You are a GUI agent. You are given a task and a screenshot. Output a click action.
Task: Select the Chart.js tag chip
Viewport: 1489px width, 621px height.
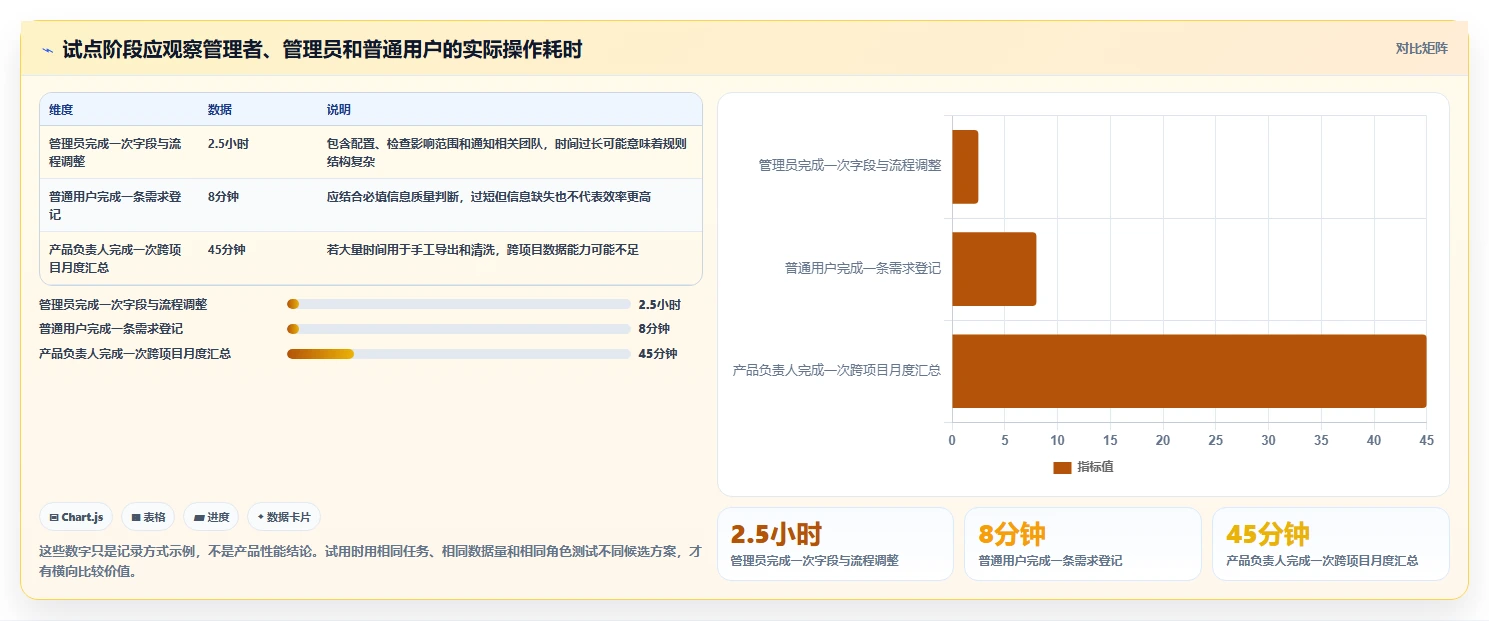tap(77, 517)
